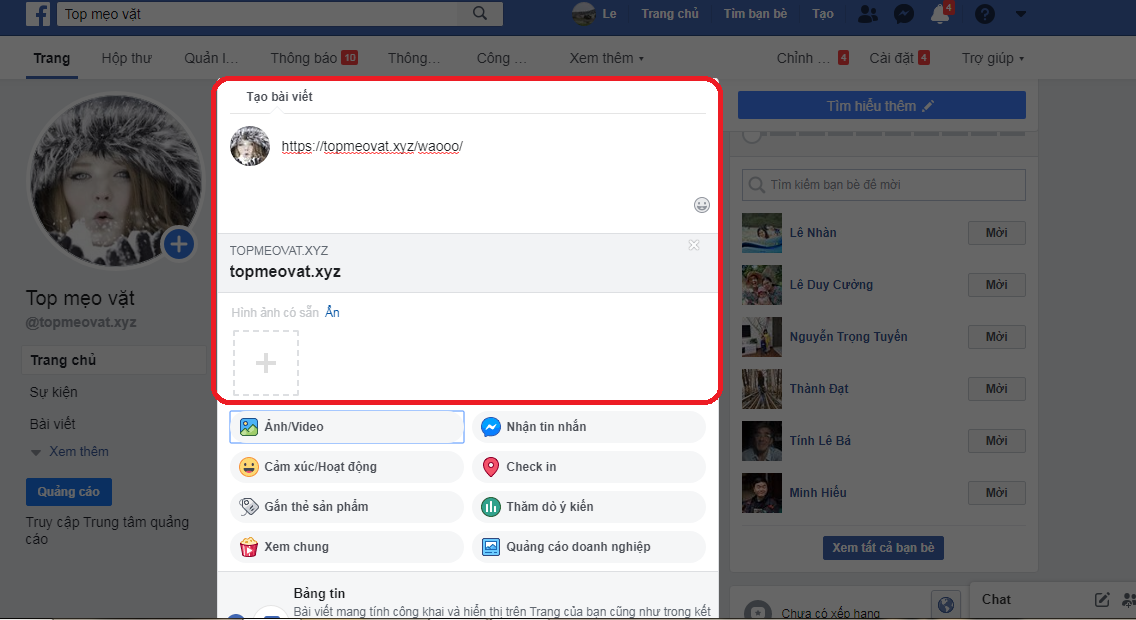Viewport: 1136px width, 620px height.
Task: Hide available images with Ẩn link
Action: coord(332,313)
